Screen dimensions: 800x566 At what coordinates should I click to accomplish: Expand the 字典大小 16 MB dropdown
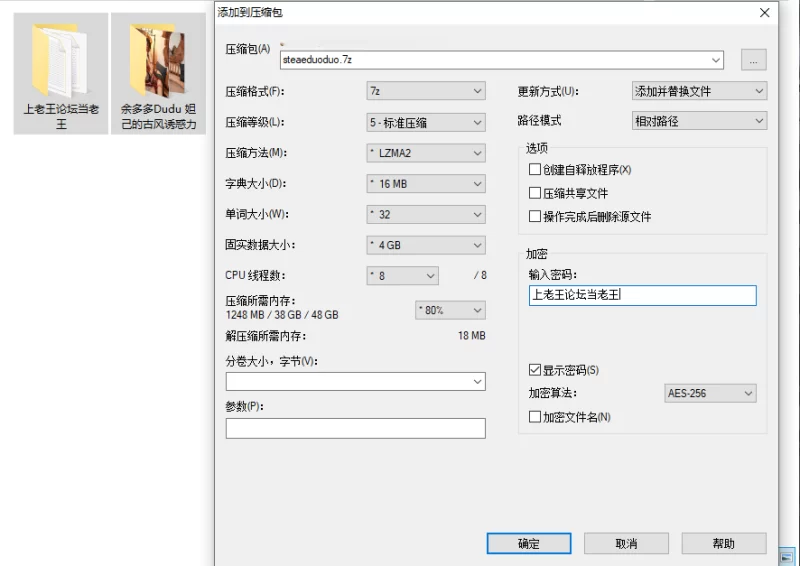(426, 184)
